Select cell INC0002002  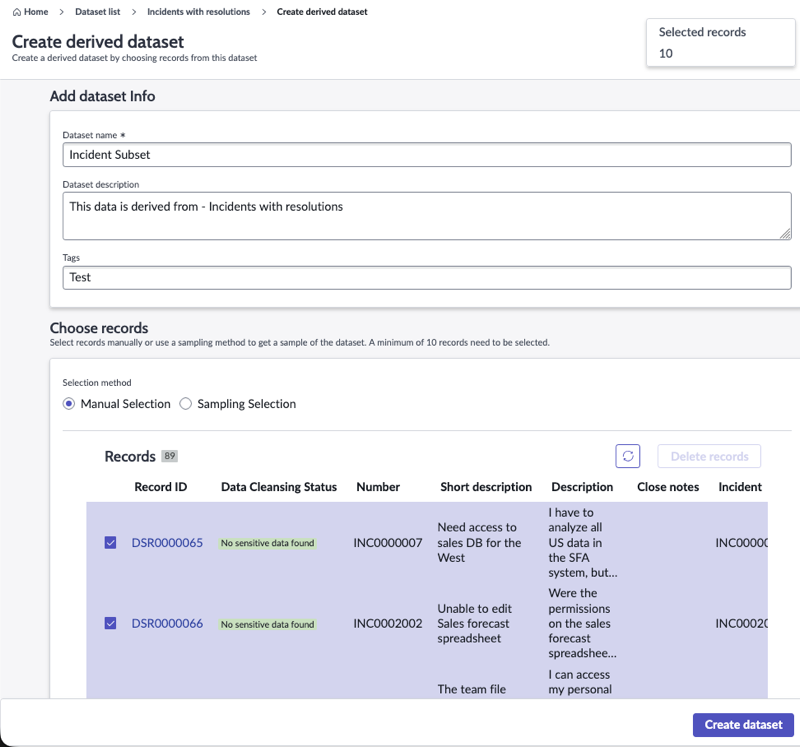click(x=388, y=623)
